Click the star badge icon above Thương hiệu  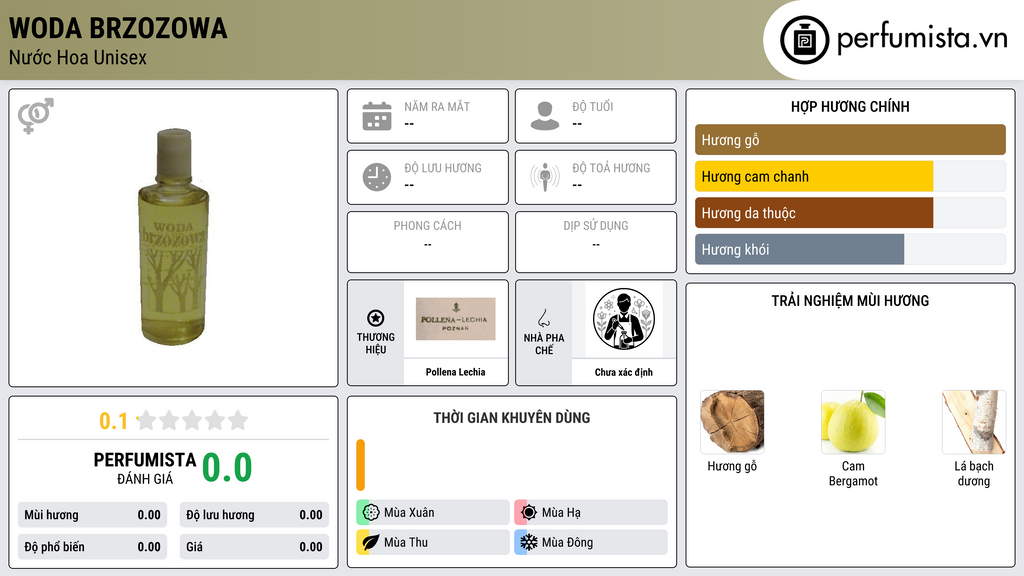(x=376, y=318)
